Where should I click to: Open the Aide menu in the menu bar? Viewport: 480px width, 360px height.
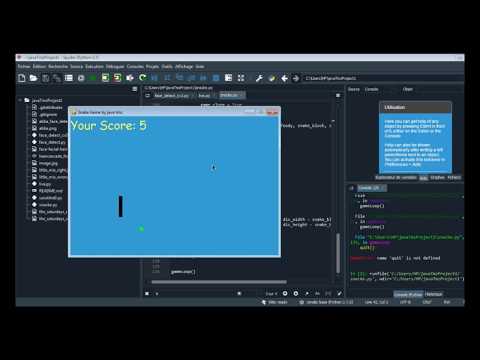pos(200,67)
